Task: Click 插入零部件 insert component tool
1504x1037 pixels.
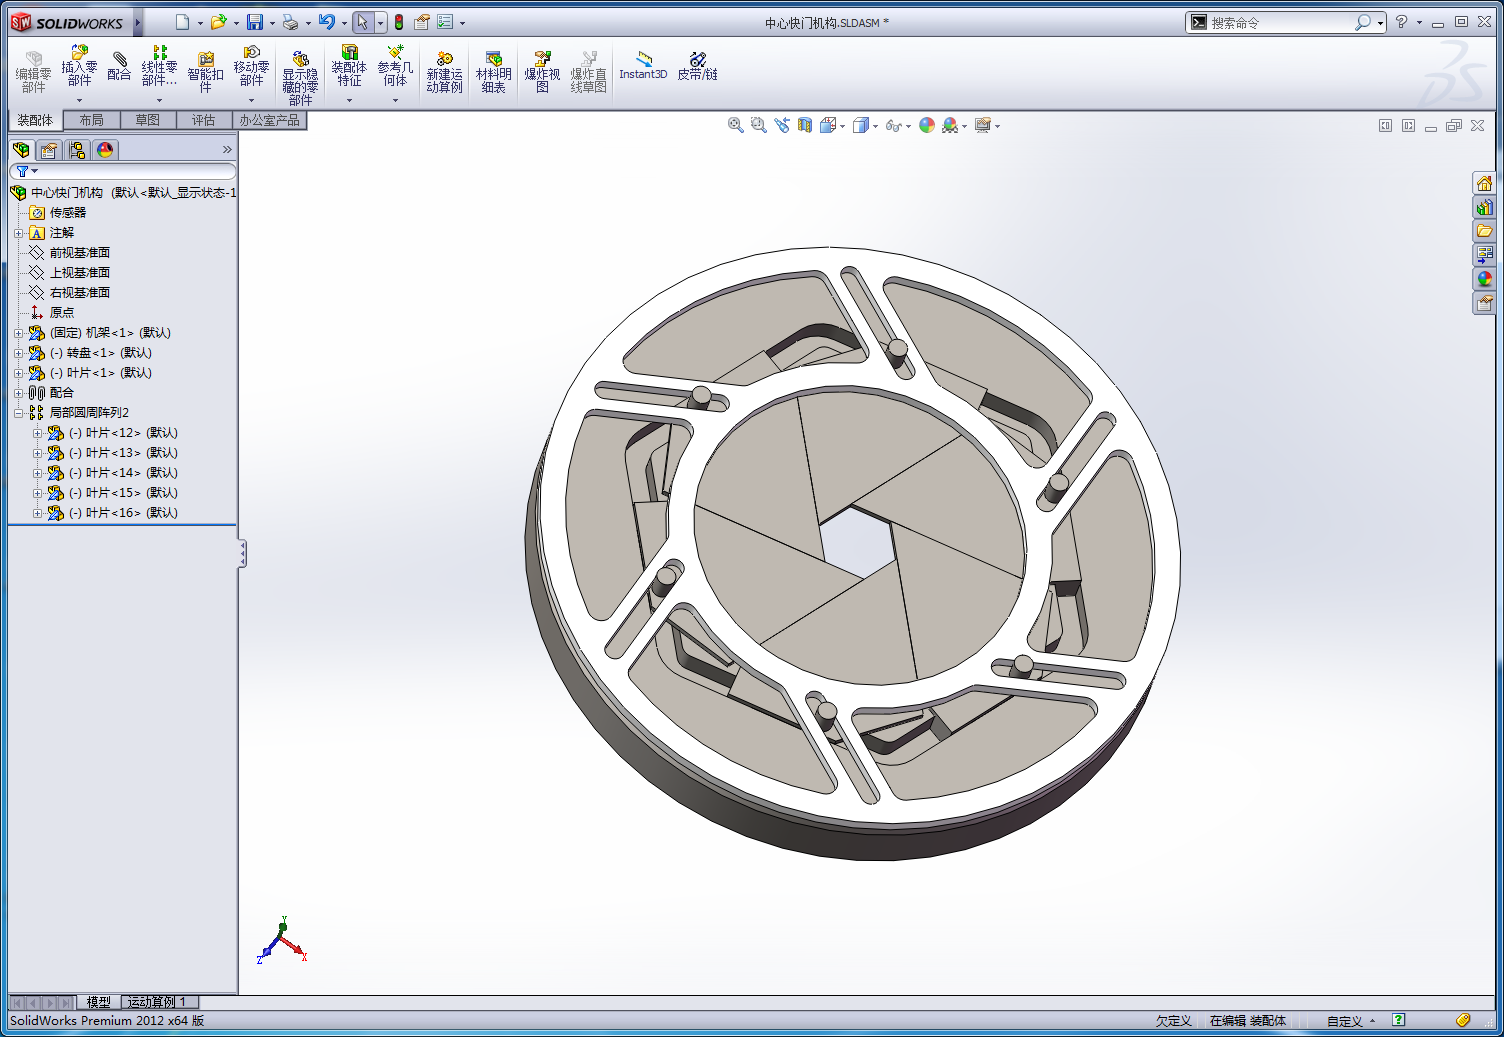Action: pos(79,66)
